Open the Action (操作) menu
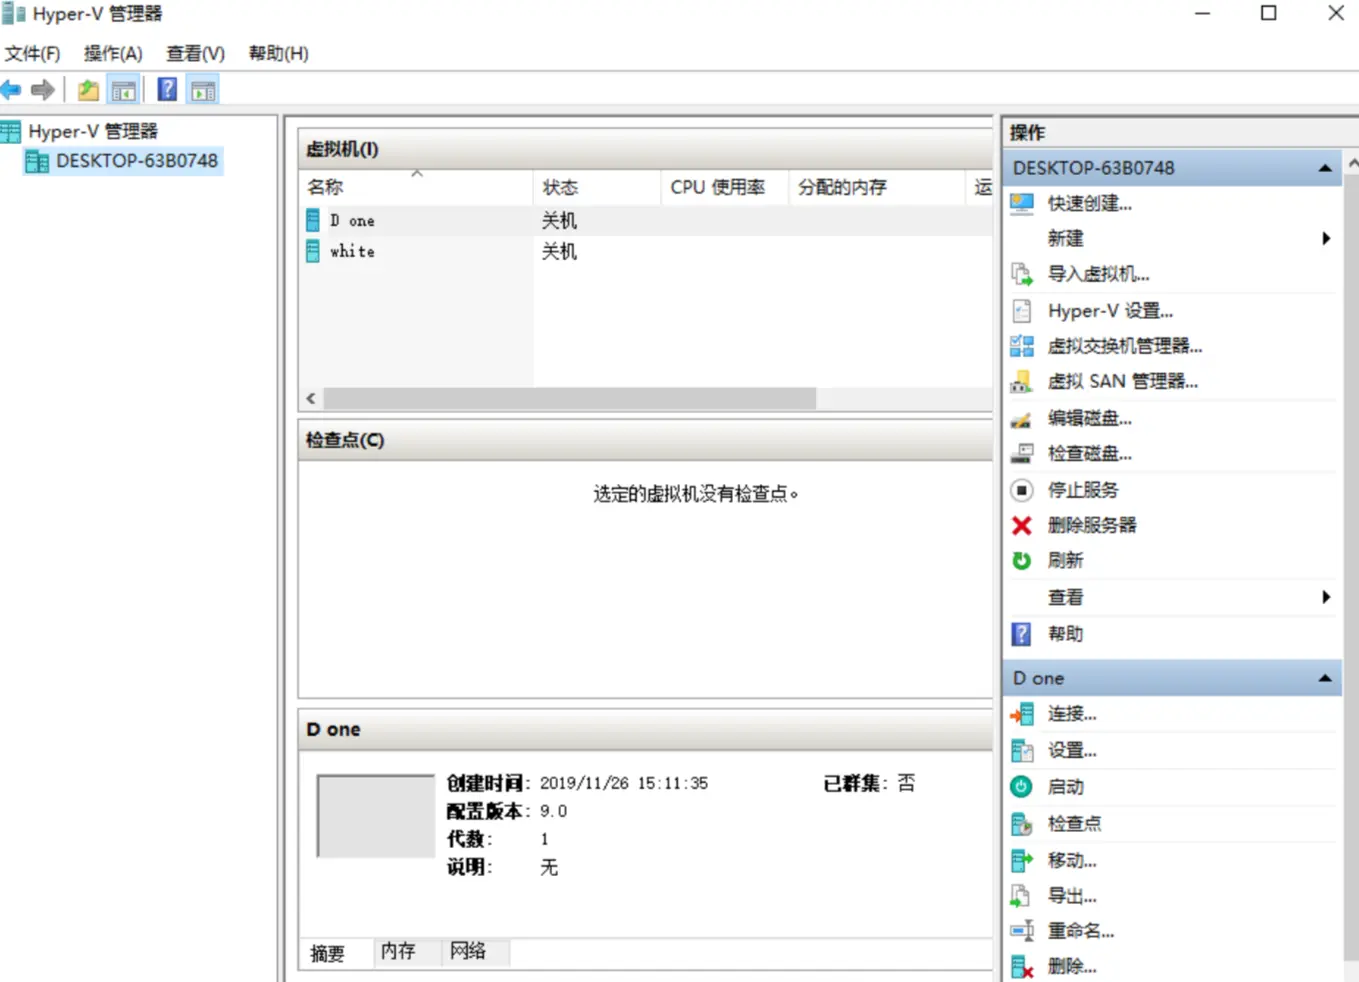Screen dimensions: 1359x982 tap(113, 54)
